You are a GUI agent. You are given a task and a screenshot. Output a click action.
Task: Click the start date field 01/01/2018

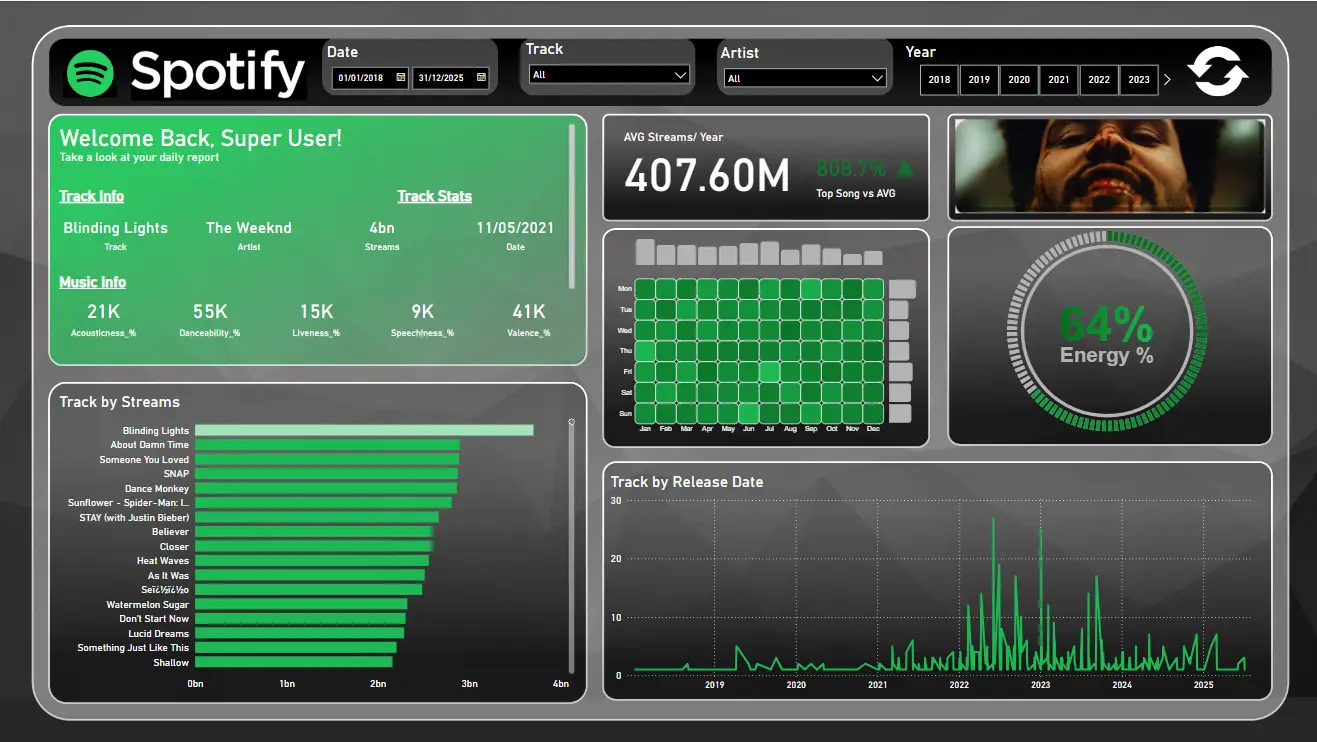click(x=363, y=78)
